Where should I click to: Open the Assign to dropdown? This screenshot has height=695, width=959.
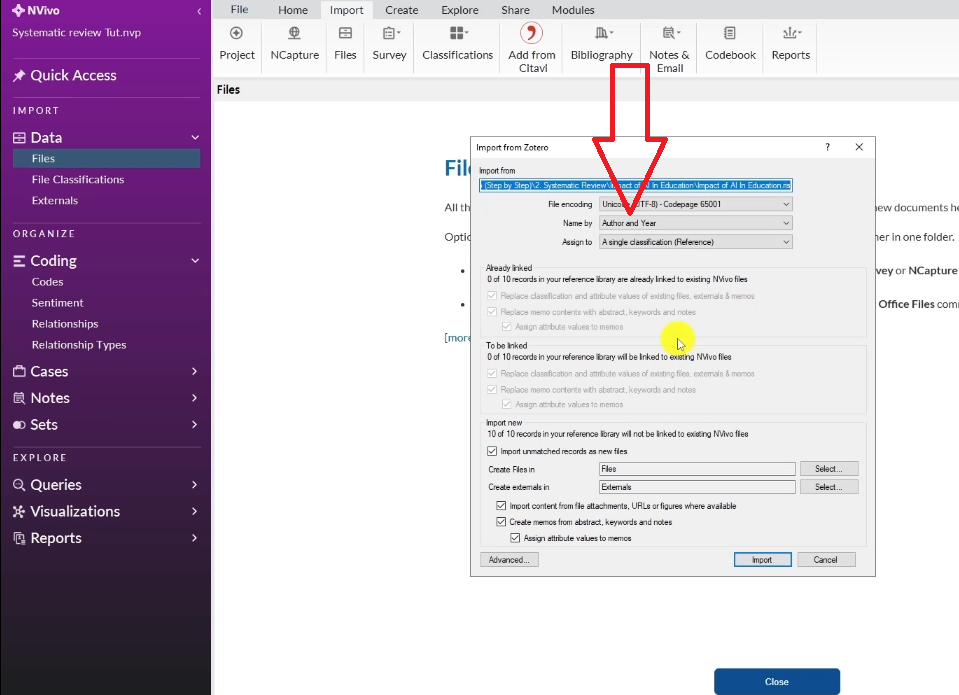click(x=696, y=242)
